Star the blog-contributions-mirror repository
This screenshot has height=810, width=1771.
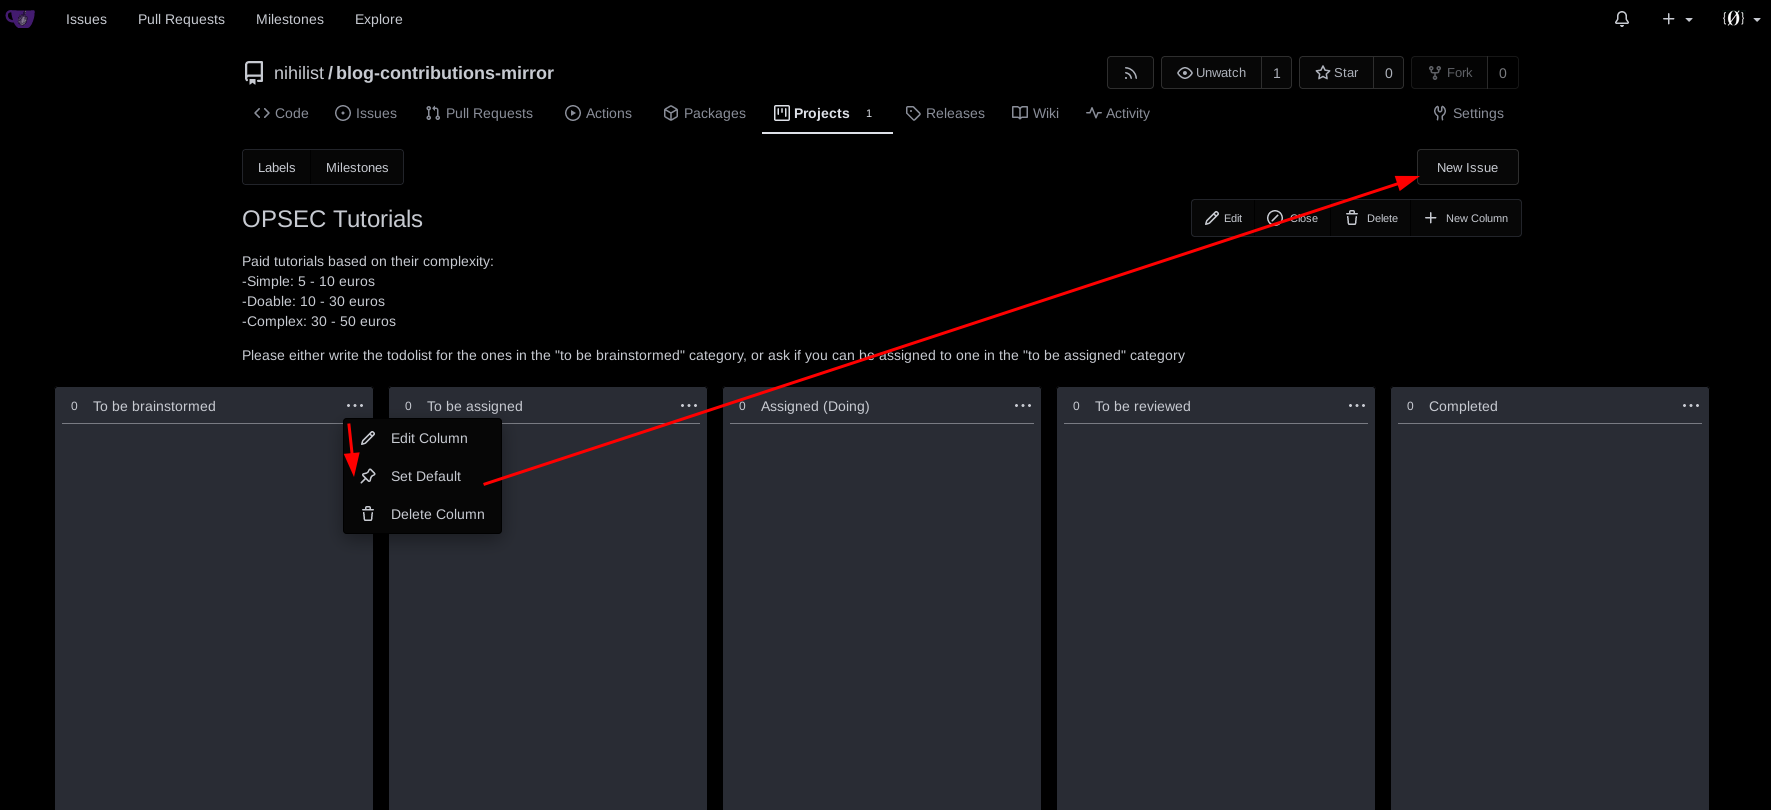[1336, 73]
